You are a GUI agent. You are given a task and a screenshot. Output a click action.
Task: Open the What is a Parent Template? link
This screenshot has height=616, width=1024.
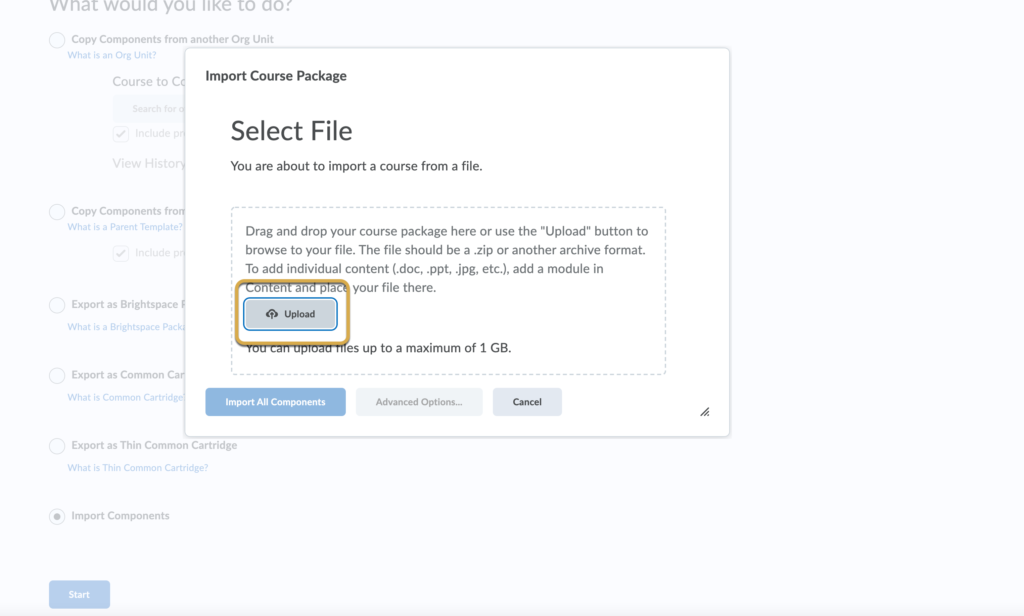coord(125,227)
